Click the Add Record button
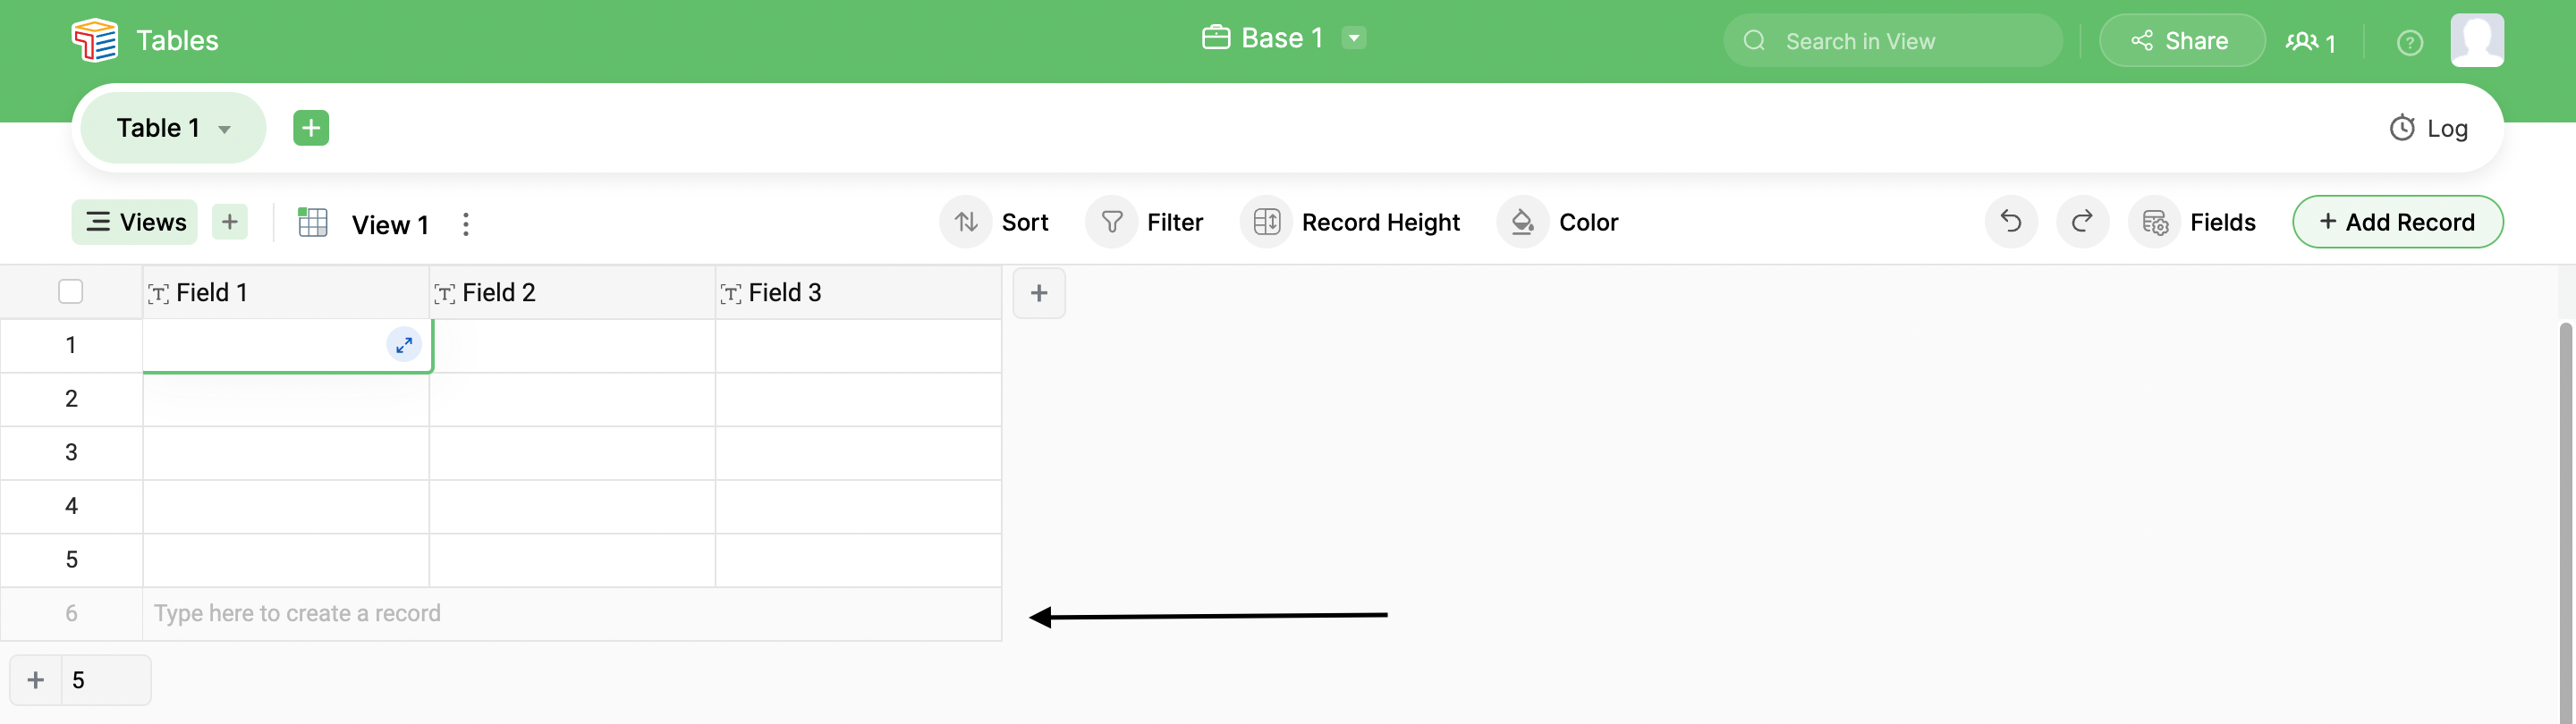The width and height of the screenshot is (2576, 724). [x=2397, y=222]
